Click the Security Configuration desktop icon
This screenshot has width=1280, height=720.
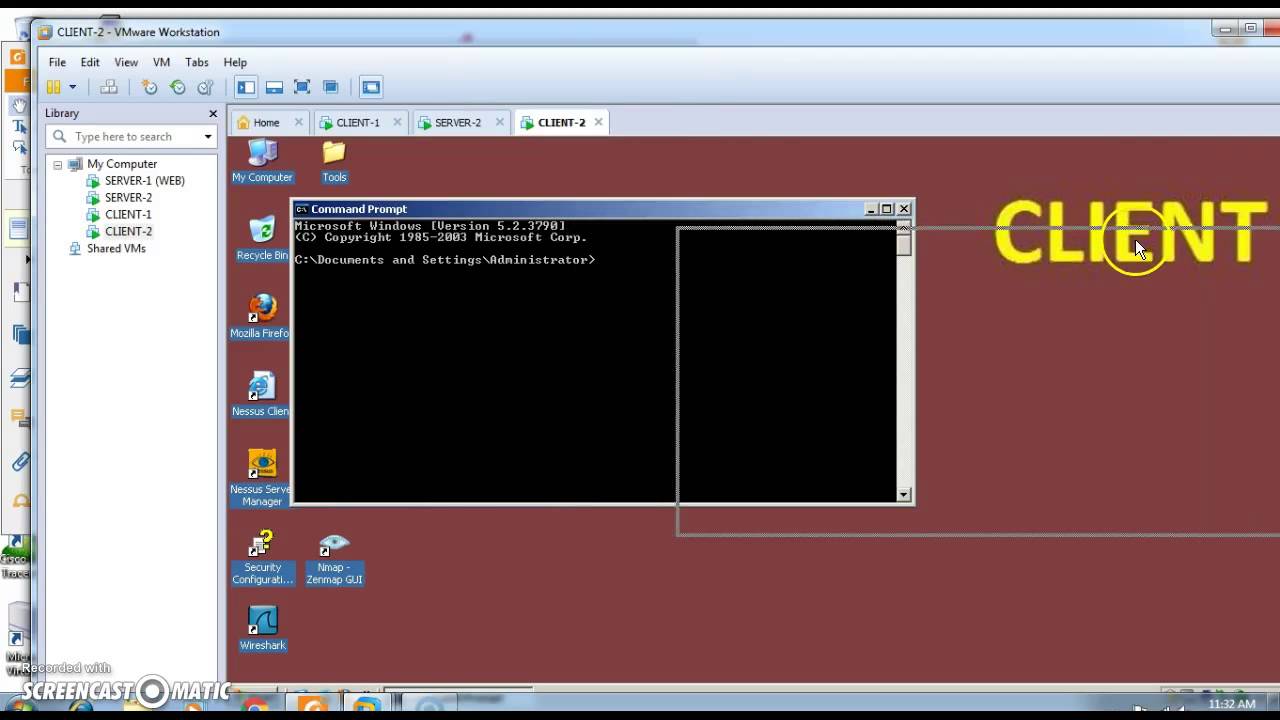point(262,556)
